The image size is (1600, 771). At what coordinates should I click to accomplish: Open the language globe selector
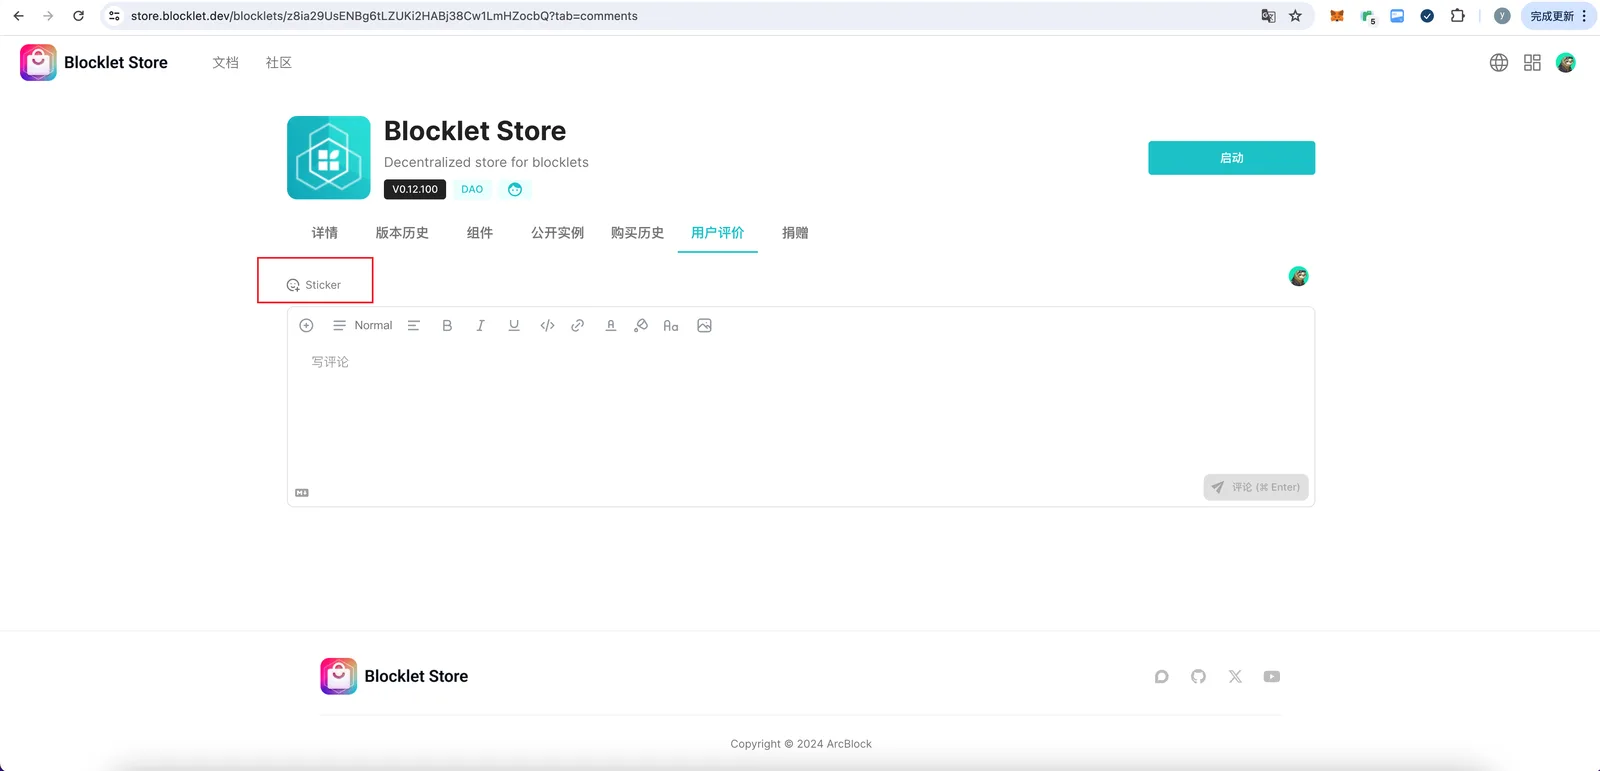point(1499,63)
